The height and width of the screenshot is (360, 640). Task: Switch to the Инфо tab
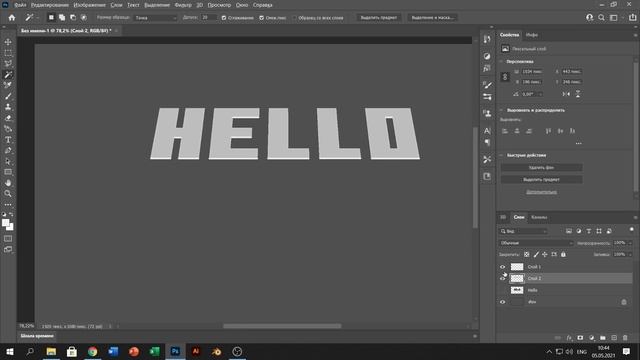[x=531, y=35]
